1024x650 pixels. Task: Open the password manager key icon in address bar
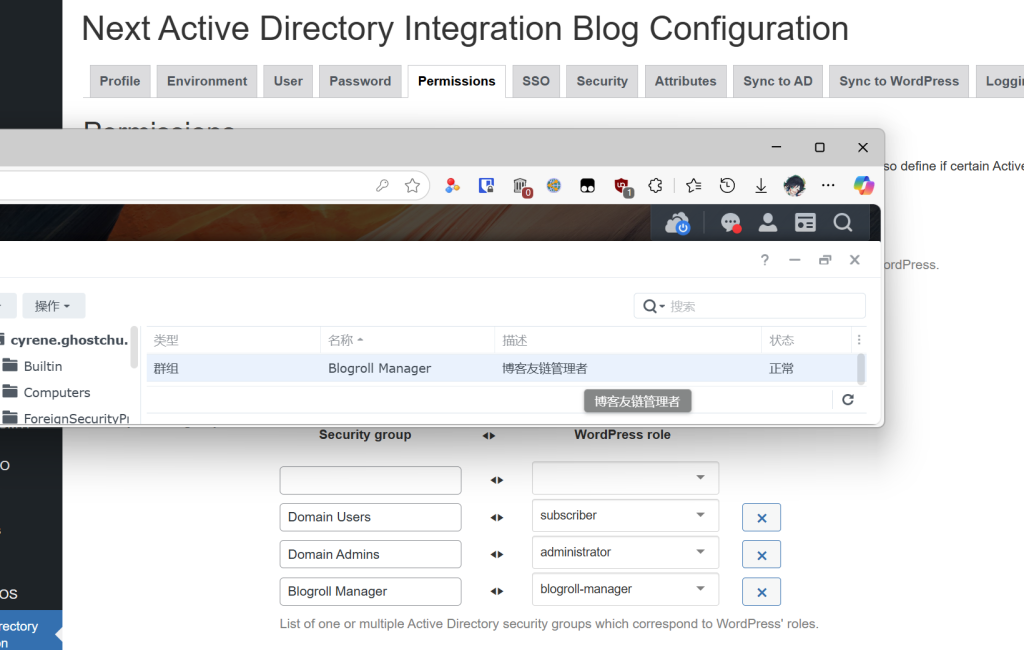click(382, 186)
